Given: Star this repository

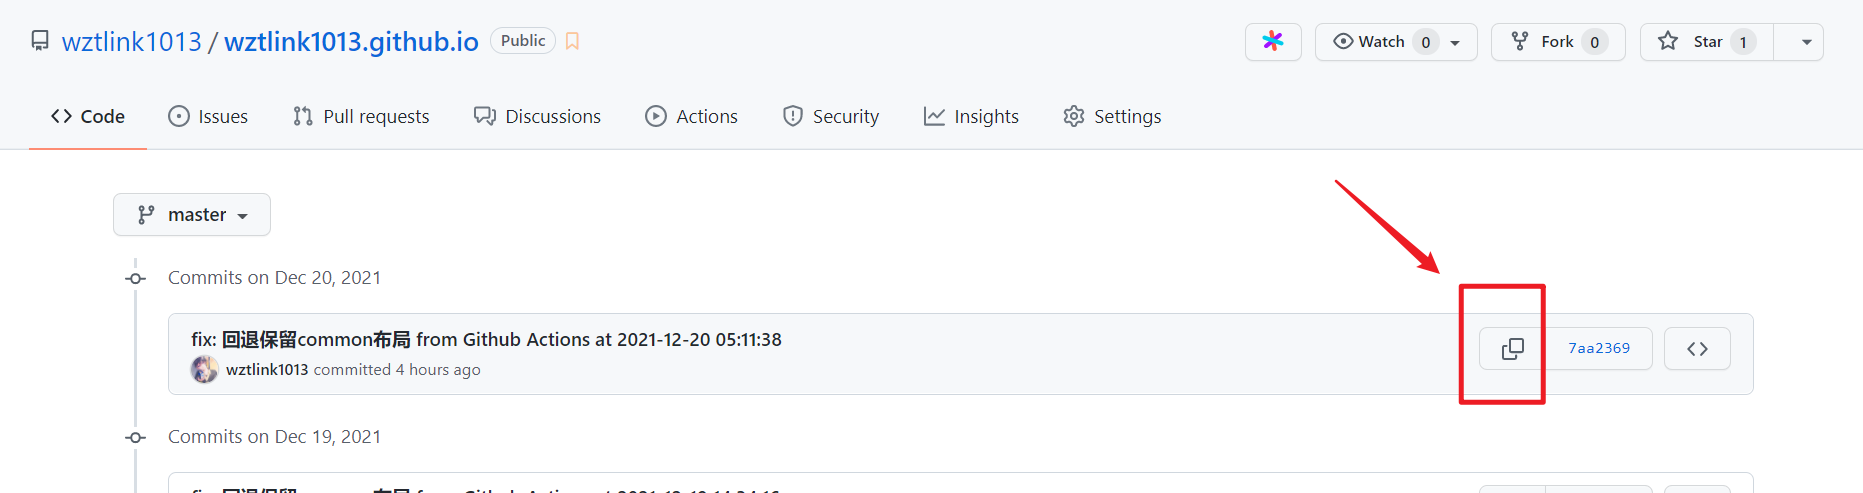Looking at the screenshot, I should tap(1707, 42).
